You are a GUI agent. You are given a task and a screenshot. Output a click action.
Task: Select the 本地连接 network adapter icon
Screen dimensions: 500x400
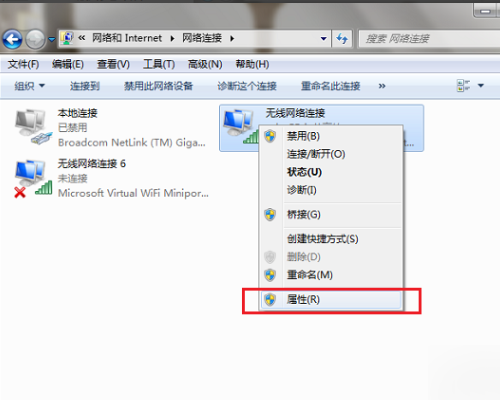click(x=33, y=127)
